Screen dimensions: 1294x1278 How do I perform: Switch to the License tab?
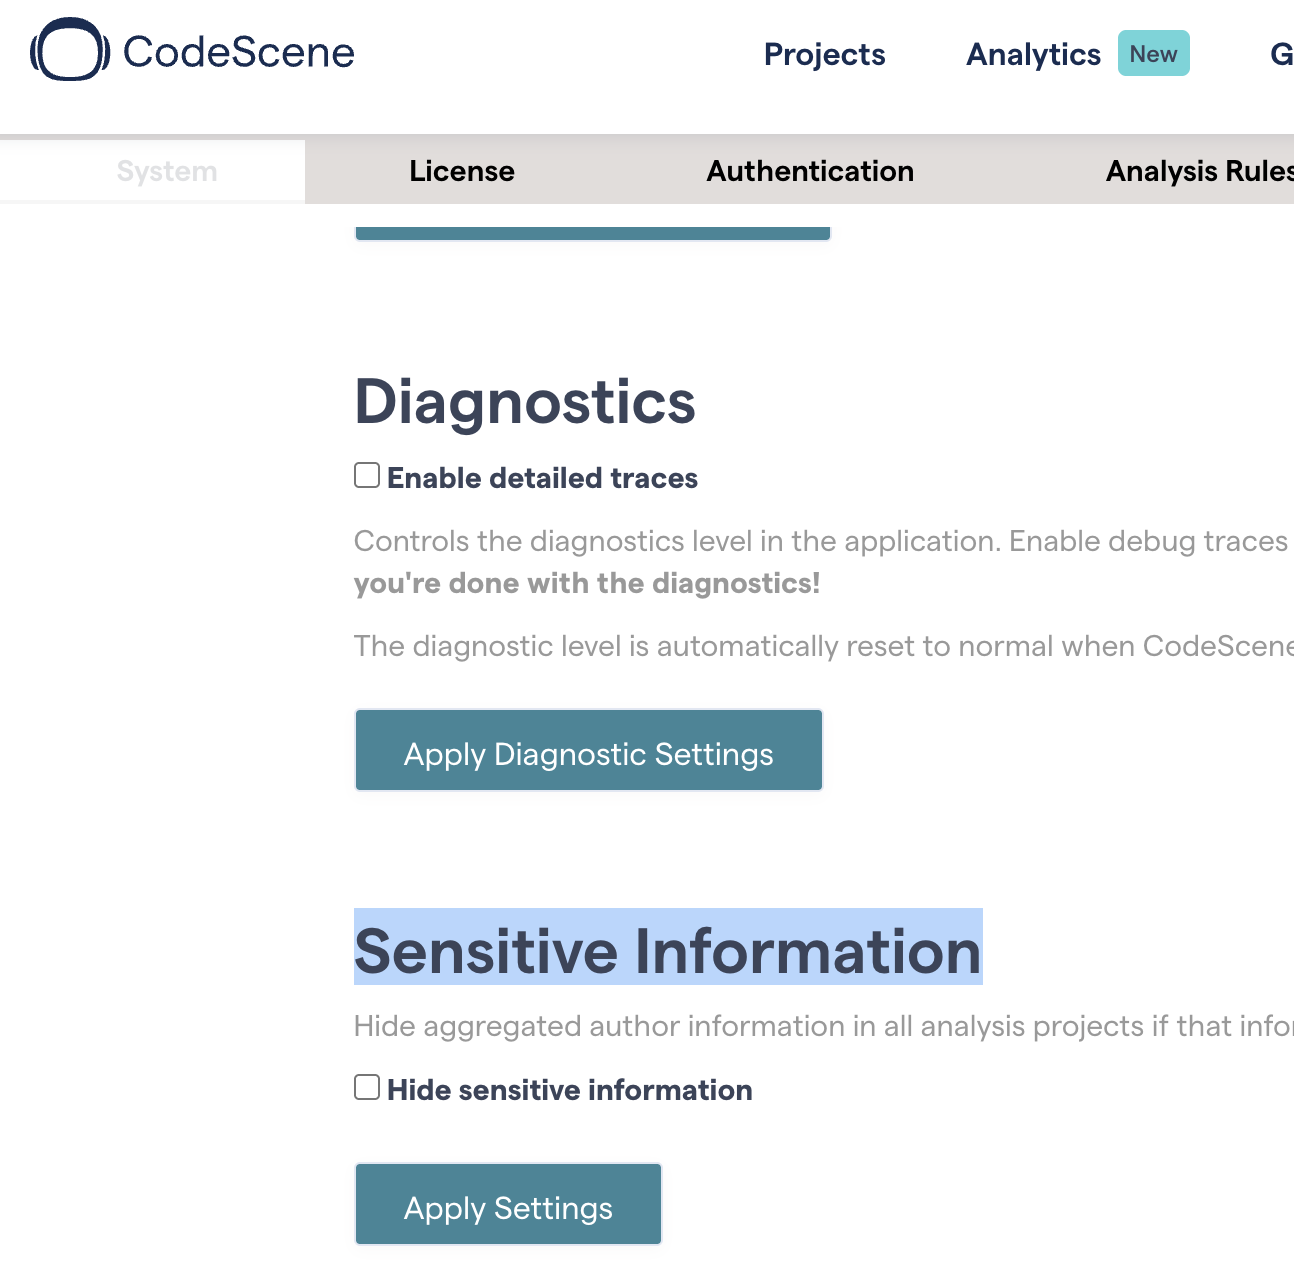tap(462, 171)
